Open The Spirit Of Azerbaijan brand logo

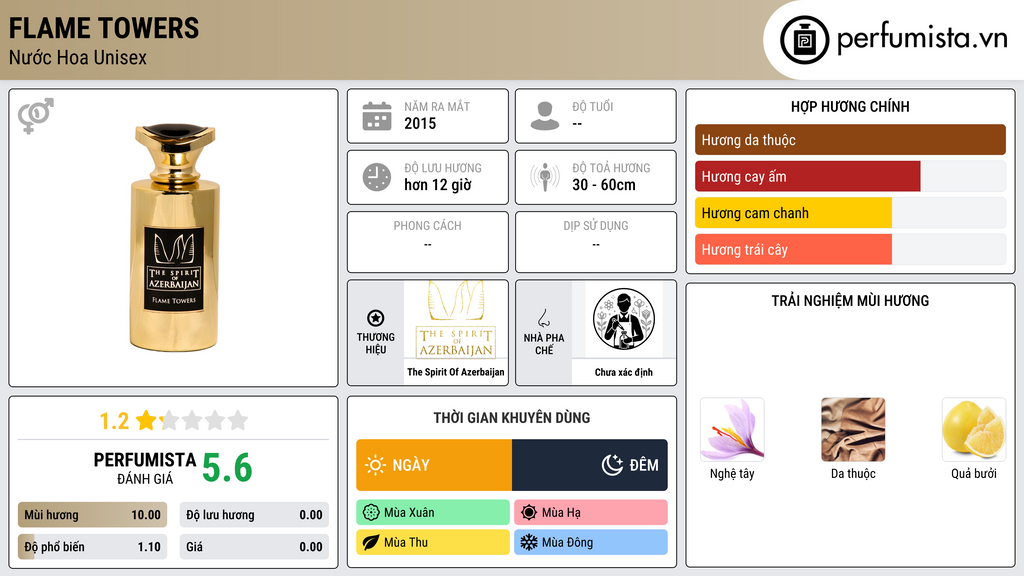click(456, 319)
